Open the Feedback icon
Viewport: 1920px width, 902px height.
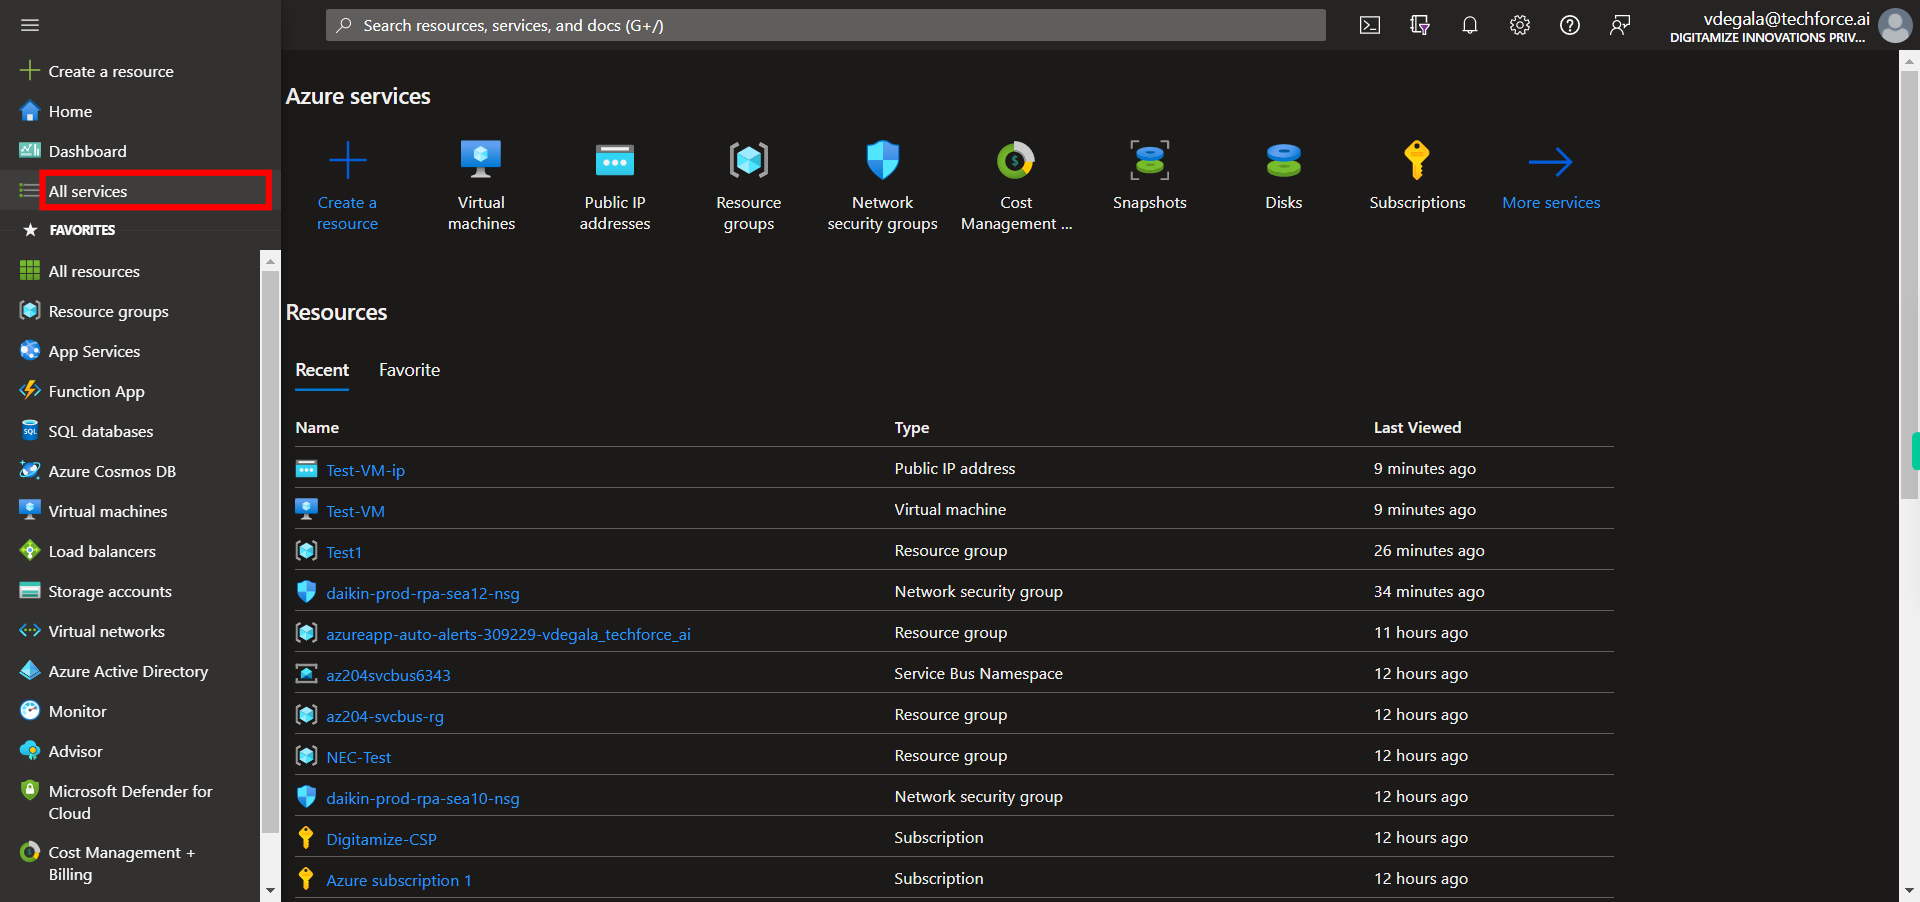[x=1620, y=25]
